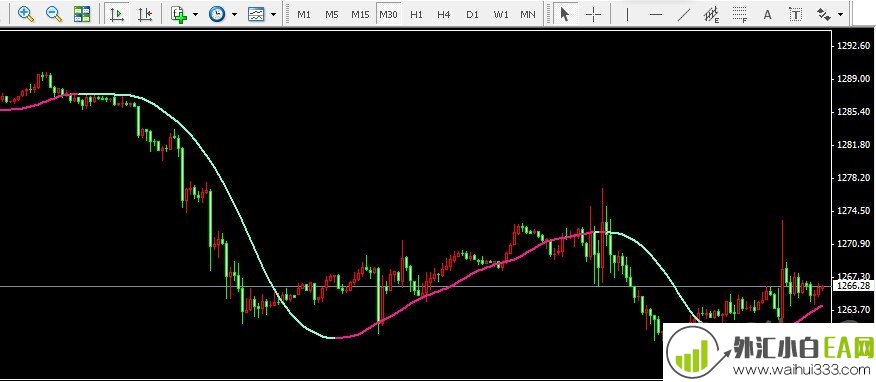Toggle chart shift button
The image size is (876, 382).
click(x=145, y=14)
